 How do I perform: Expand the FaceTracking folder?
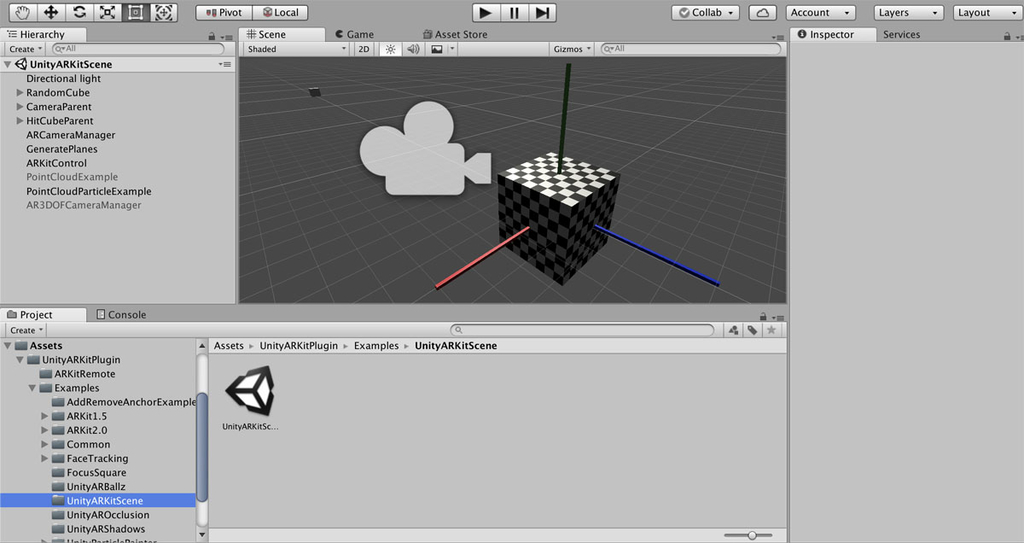tap(44, 459)
